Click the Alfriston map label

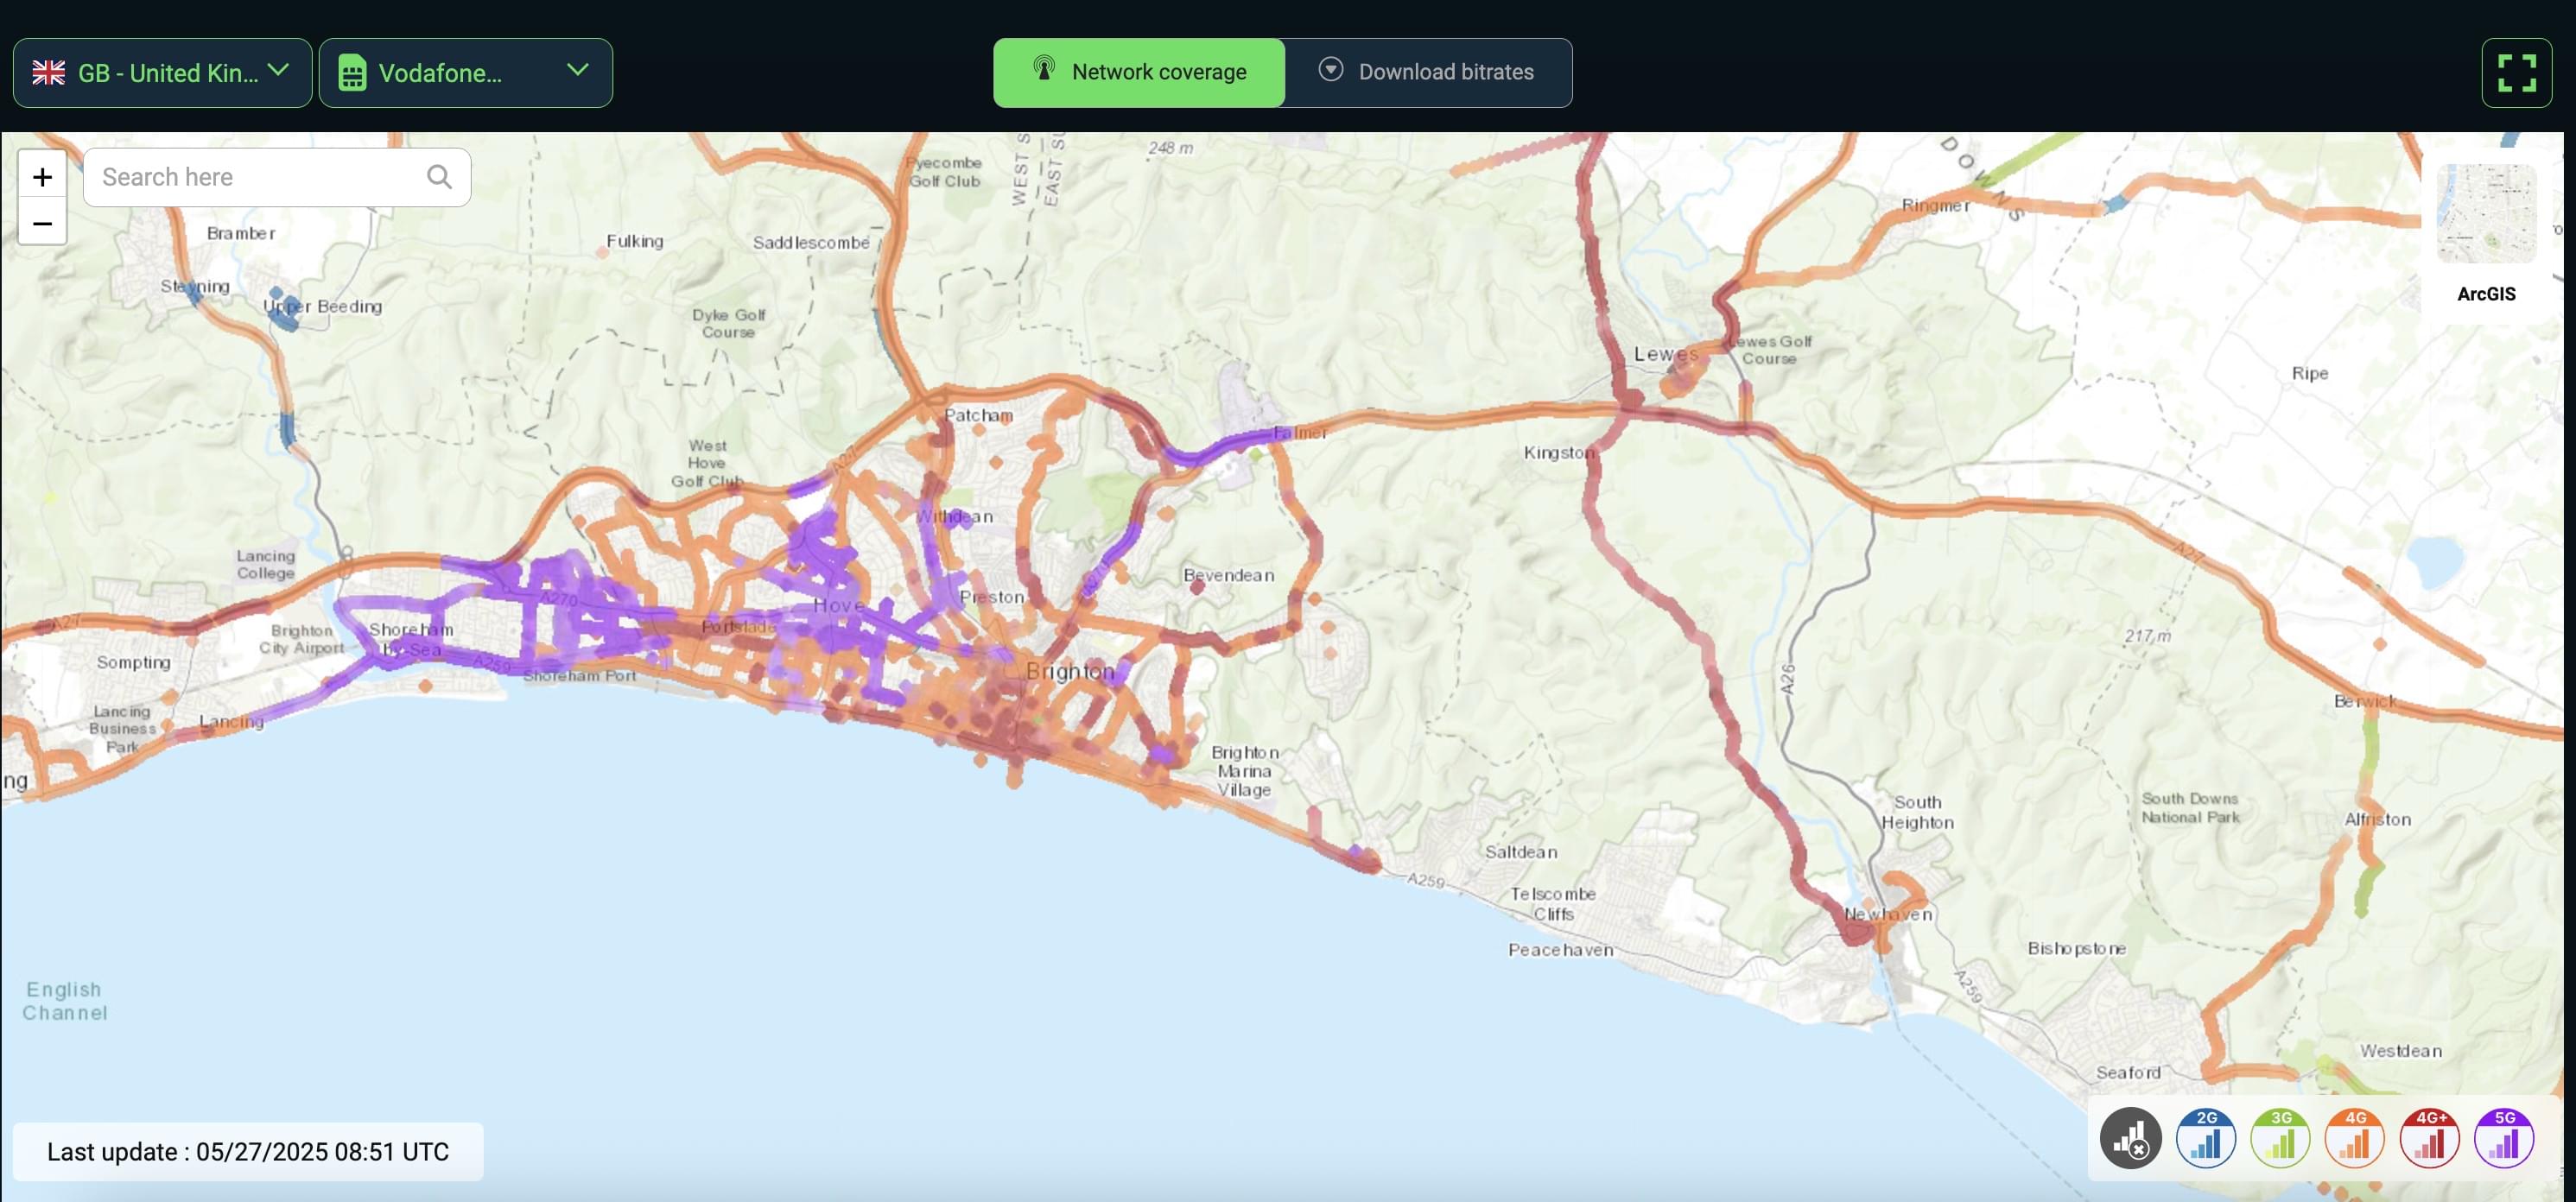pos(2377,819)
